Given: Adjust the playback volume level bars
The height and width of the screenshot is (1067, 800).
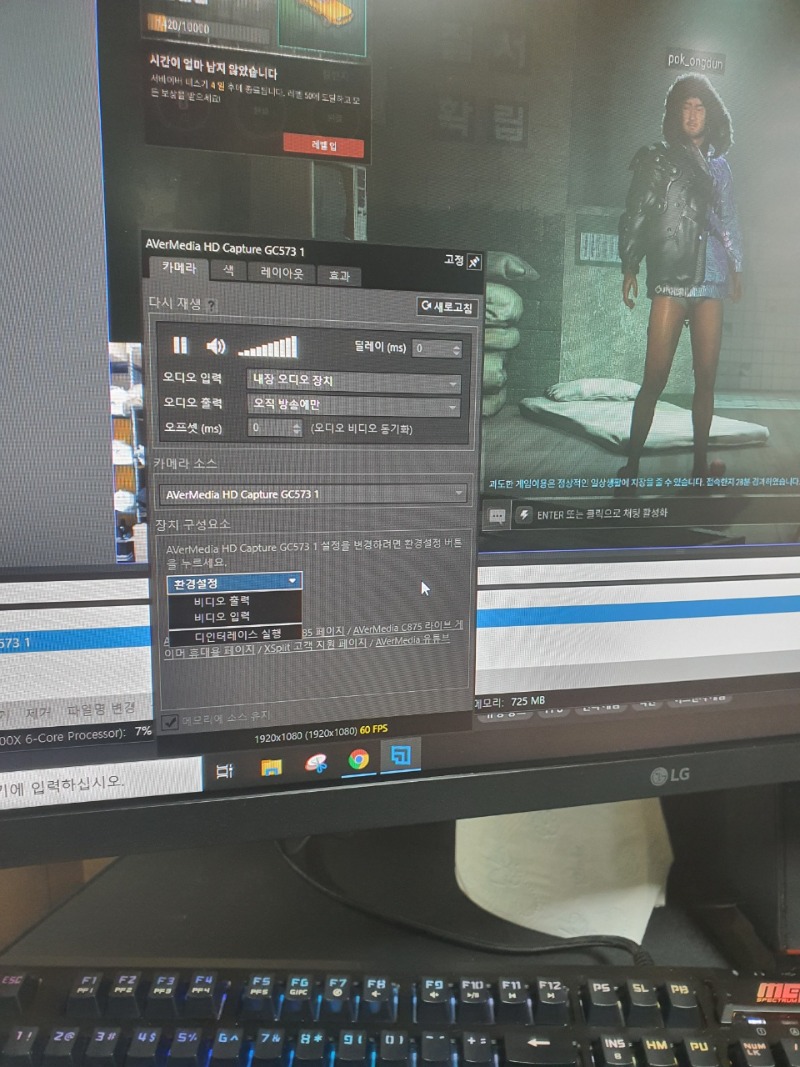Looking at the screenshot, I should [x=267, y=347].
